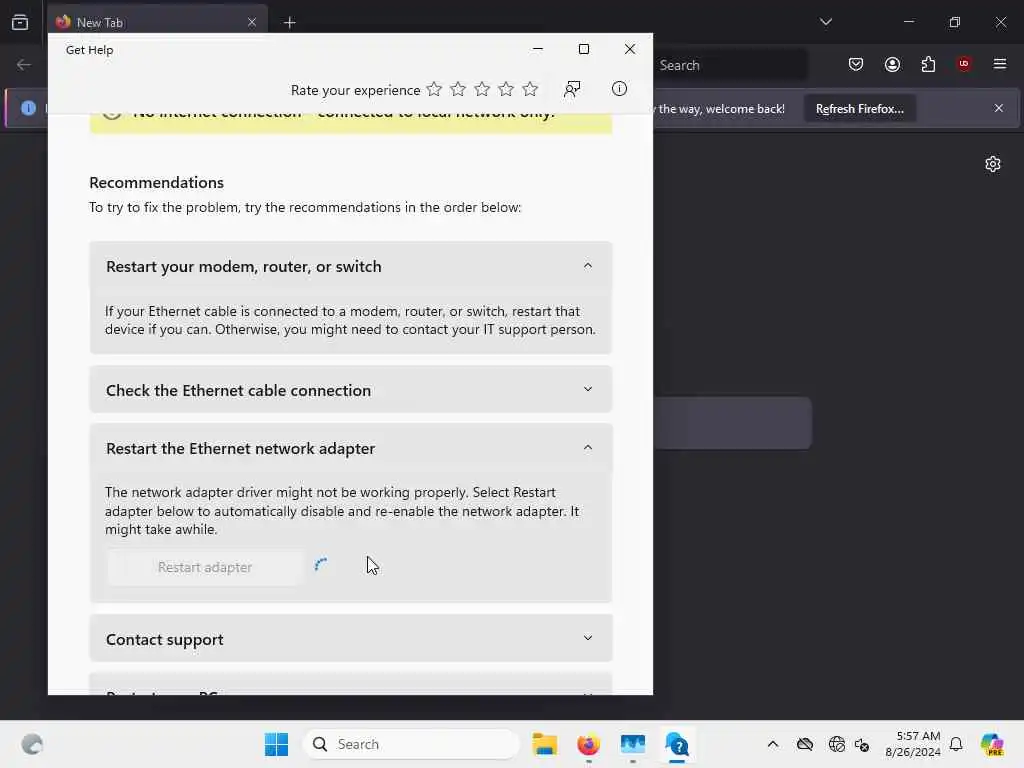Open the uBlock Origin extension icon
This screenshot has height=768, width=1024.
(x=964, y=64)
